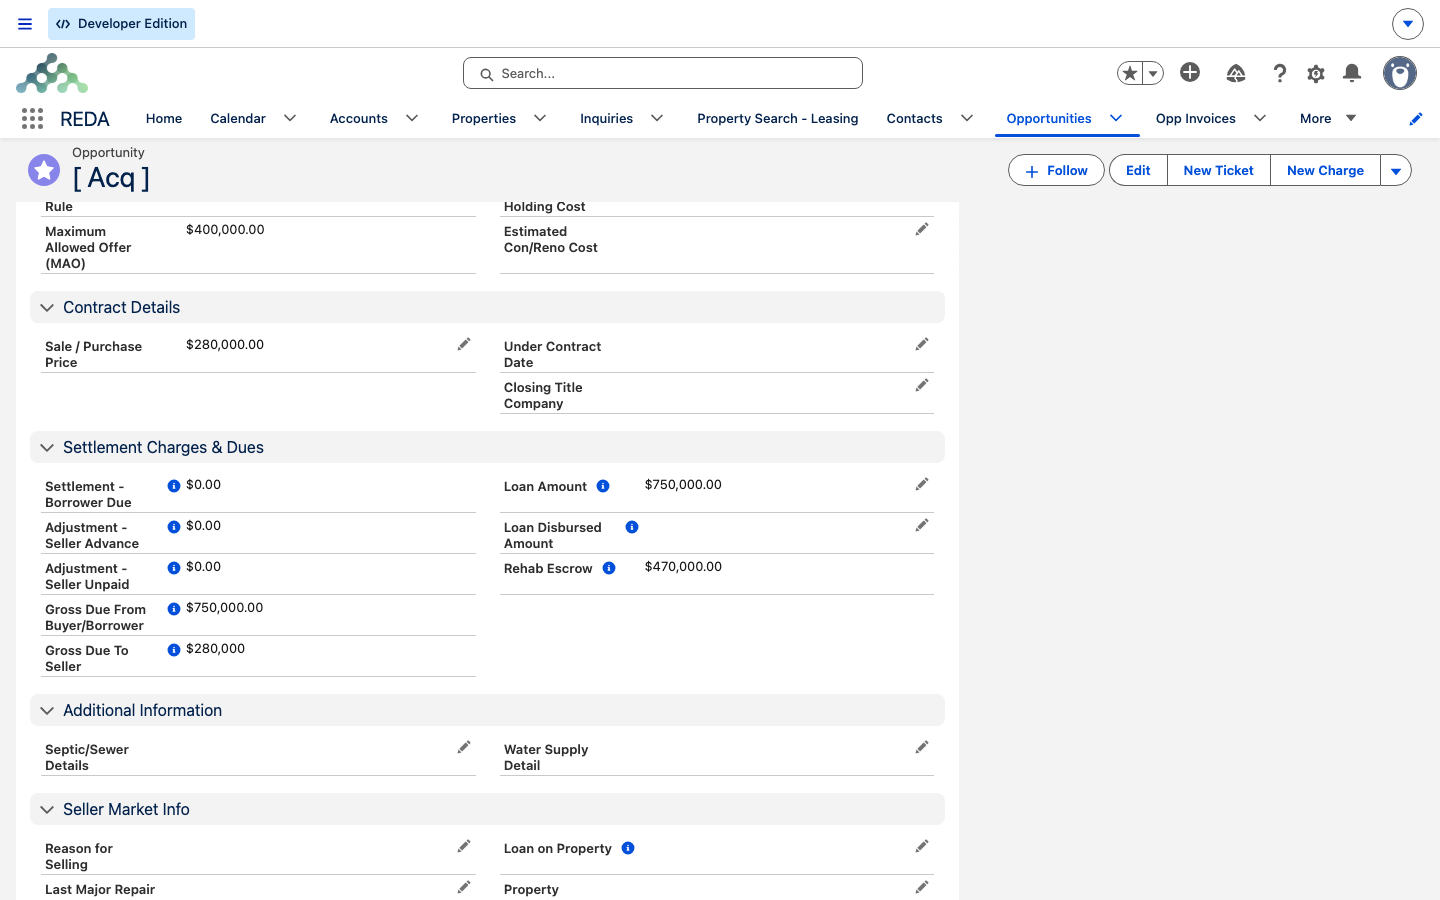Edit the Loan Amount field pencil
This screenshot has width=1440, height=900.
tap(922, 484)
